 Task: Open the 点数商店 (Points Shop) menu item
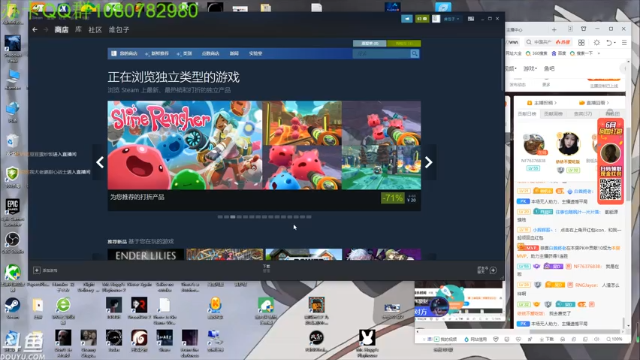(x=211, y=53)
